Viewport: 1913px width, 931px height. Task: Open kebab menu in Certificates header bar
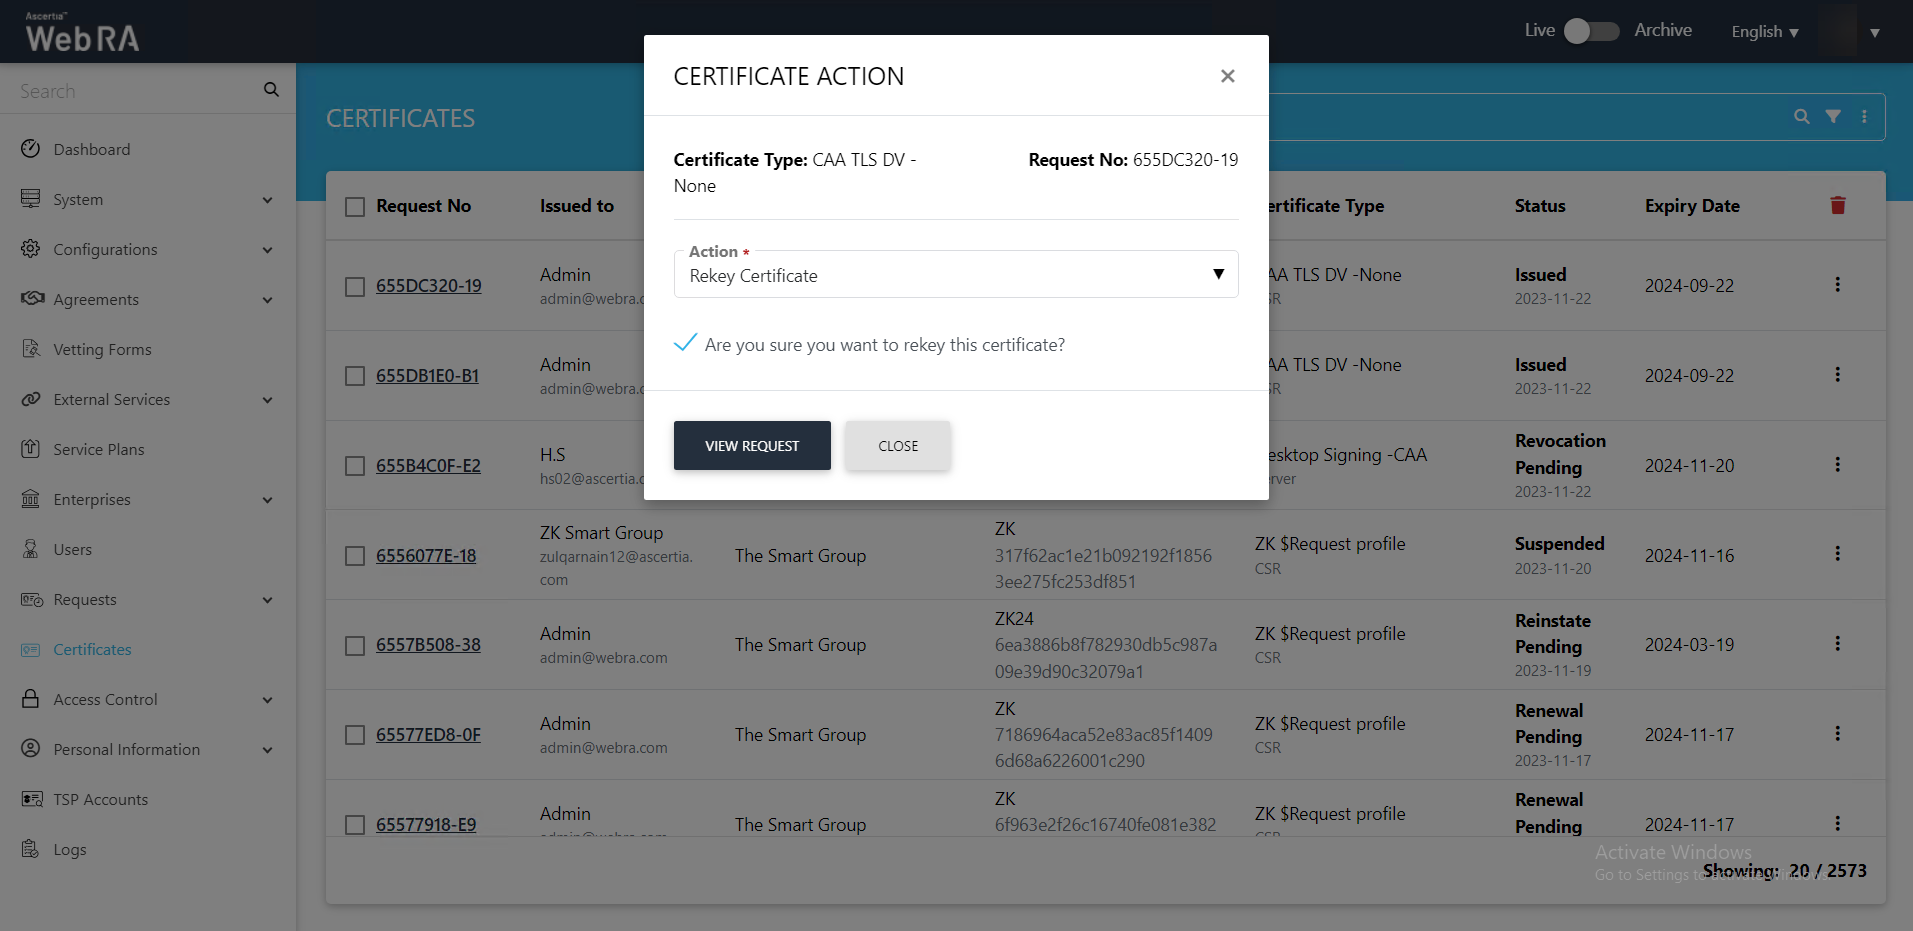(x=1864, y=117)
